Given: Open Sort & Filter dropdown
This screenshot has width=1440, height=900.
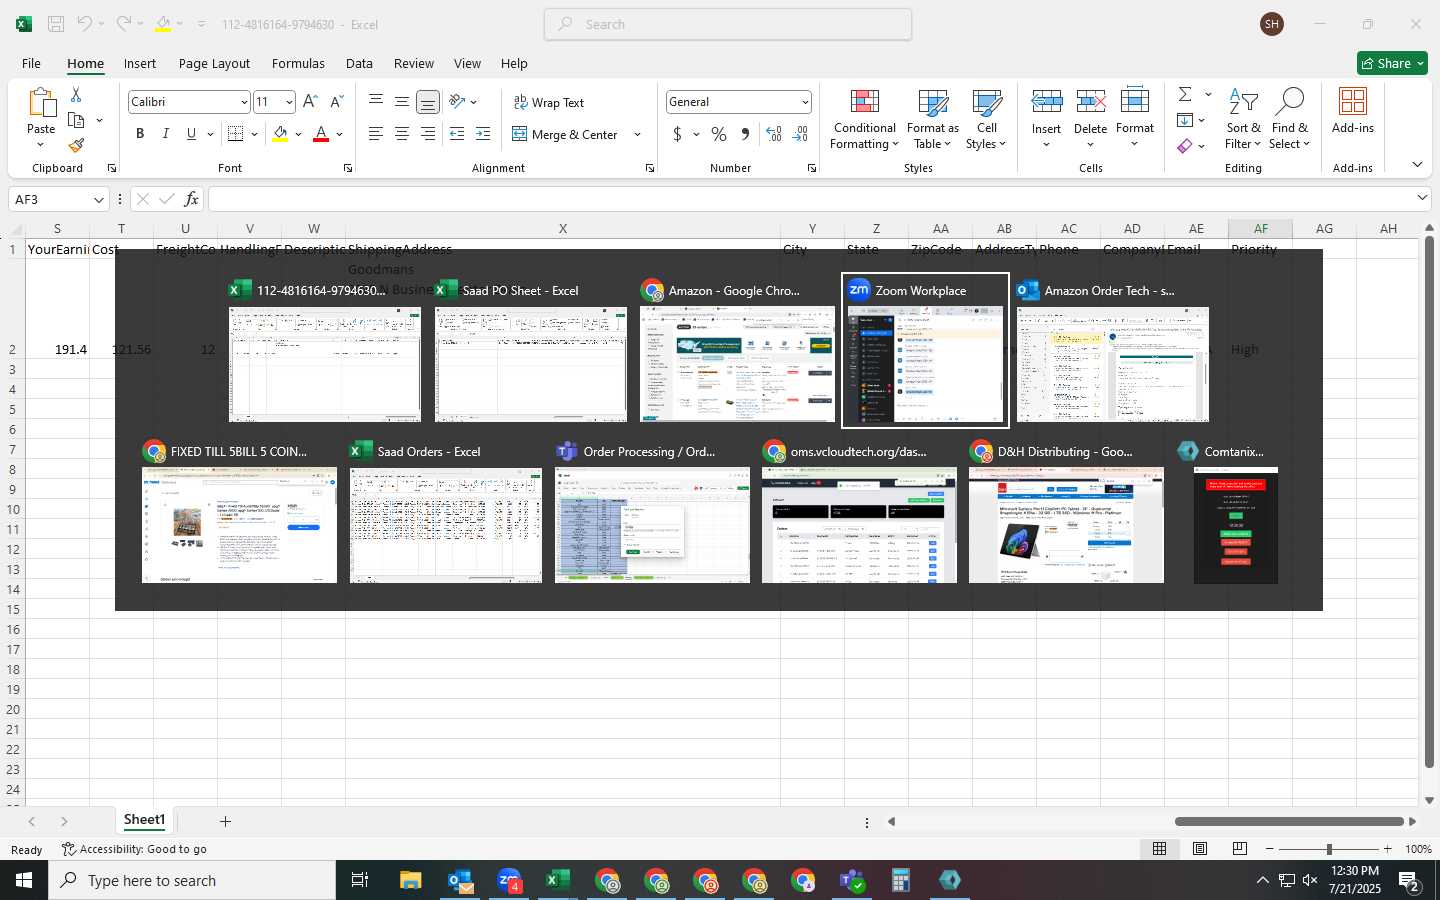Looking at the screenshot, I should 1243,119.
